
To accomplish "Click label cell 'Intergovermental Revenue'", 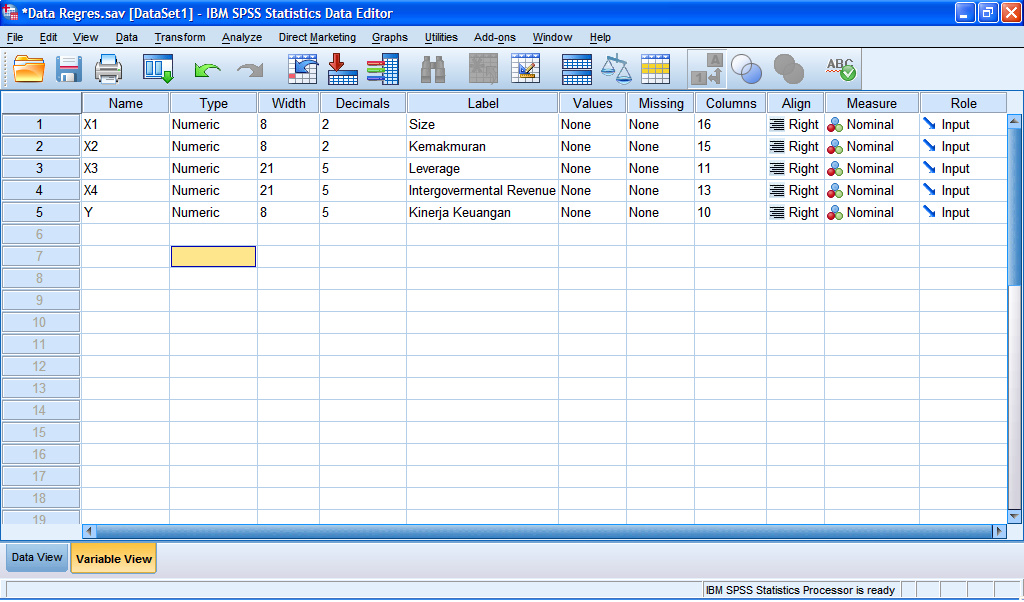I will tap(482, 190).
